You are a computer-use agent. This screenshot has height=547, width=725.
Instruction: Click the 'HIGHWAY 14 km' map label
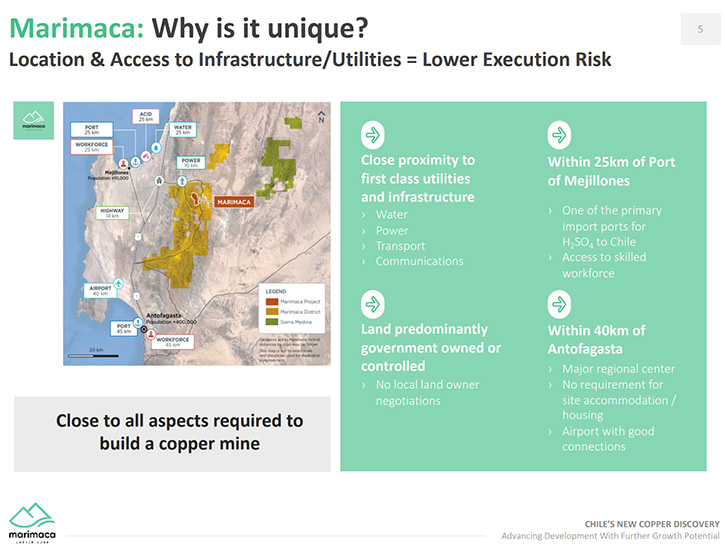tap(112, 213)
